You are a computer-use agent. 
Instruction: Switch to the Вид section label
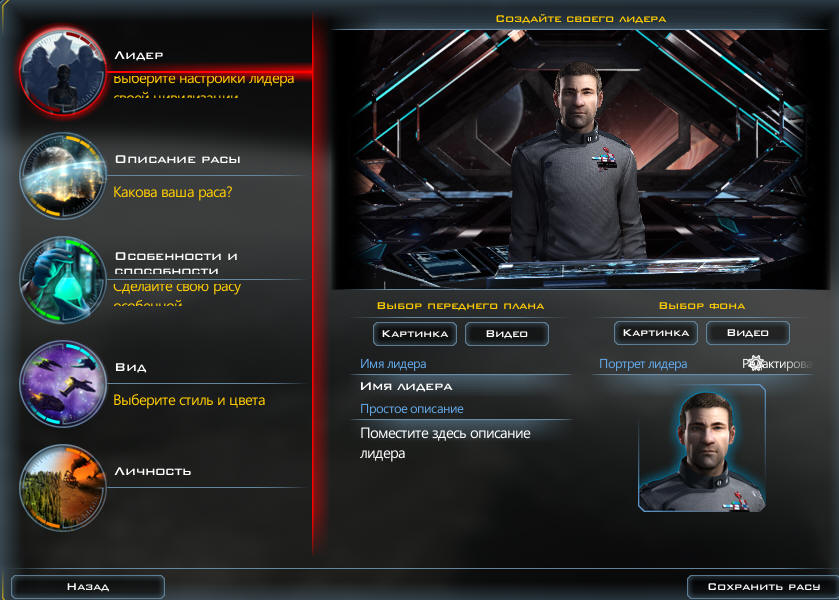tap(131, 367)
